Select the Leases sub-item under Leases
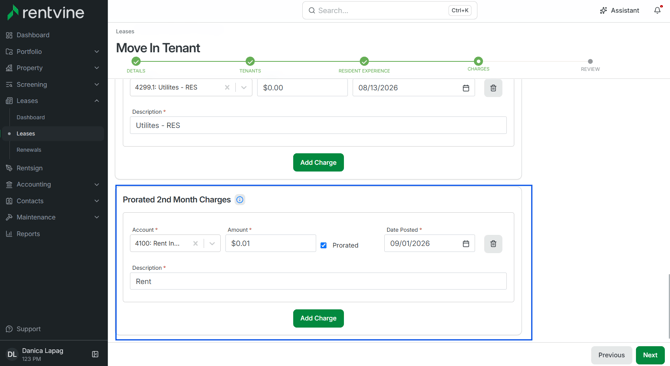The height and width of the screenshot is (366, 670). pyautogui.click(x=26, y=134)
